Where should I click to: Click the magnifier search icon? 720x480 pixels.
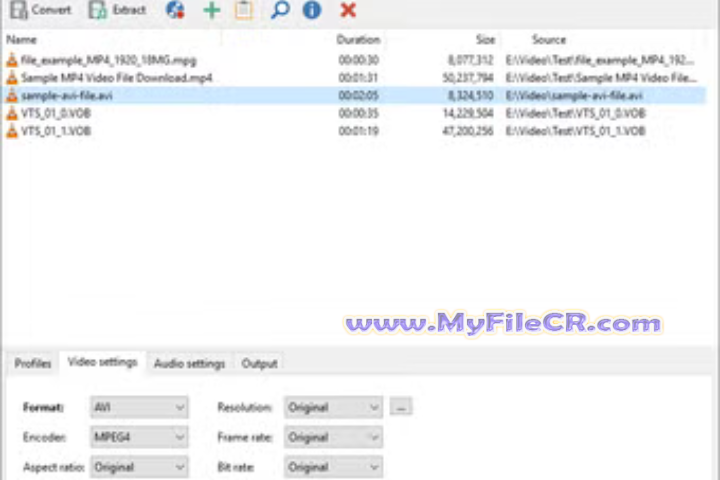tap(280, 10)
